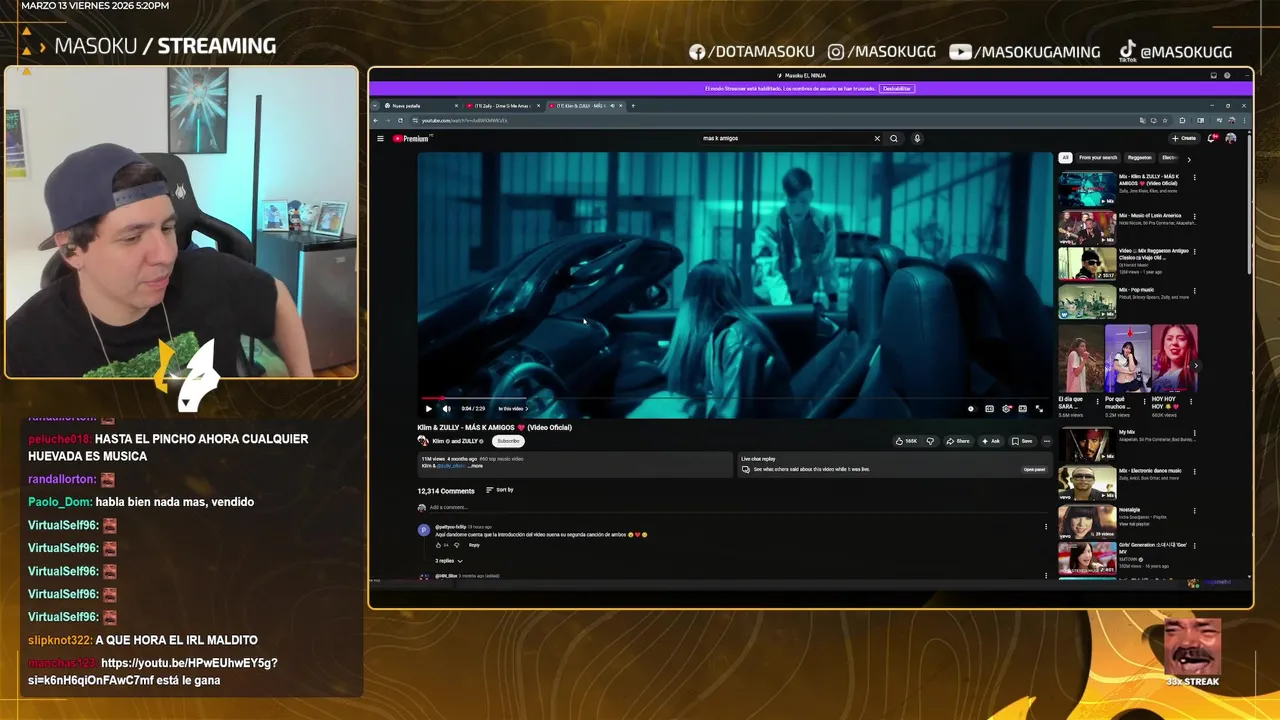Subscribe to the Klim and ZULLY channel
Viewport: 1280px width, 720px height.
(508, 441)
